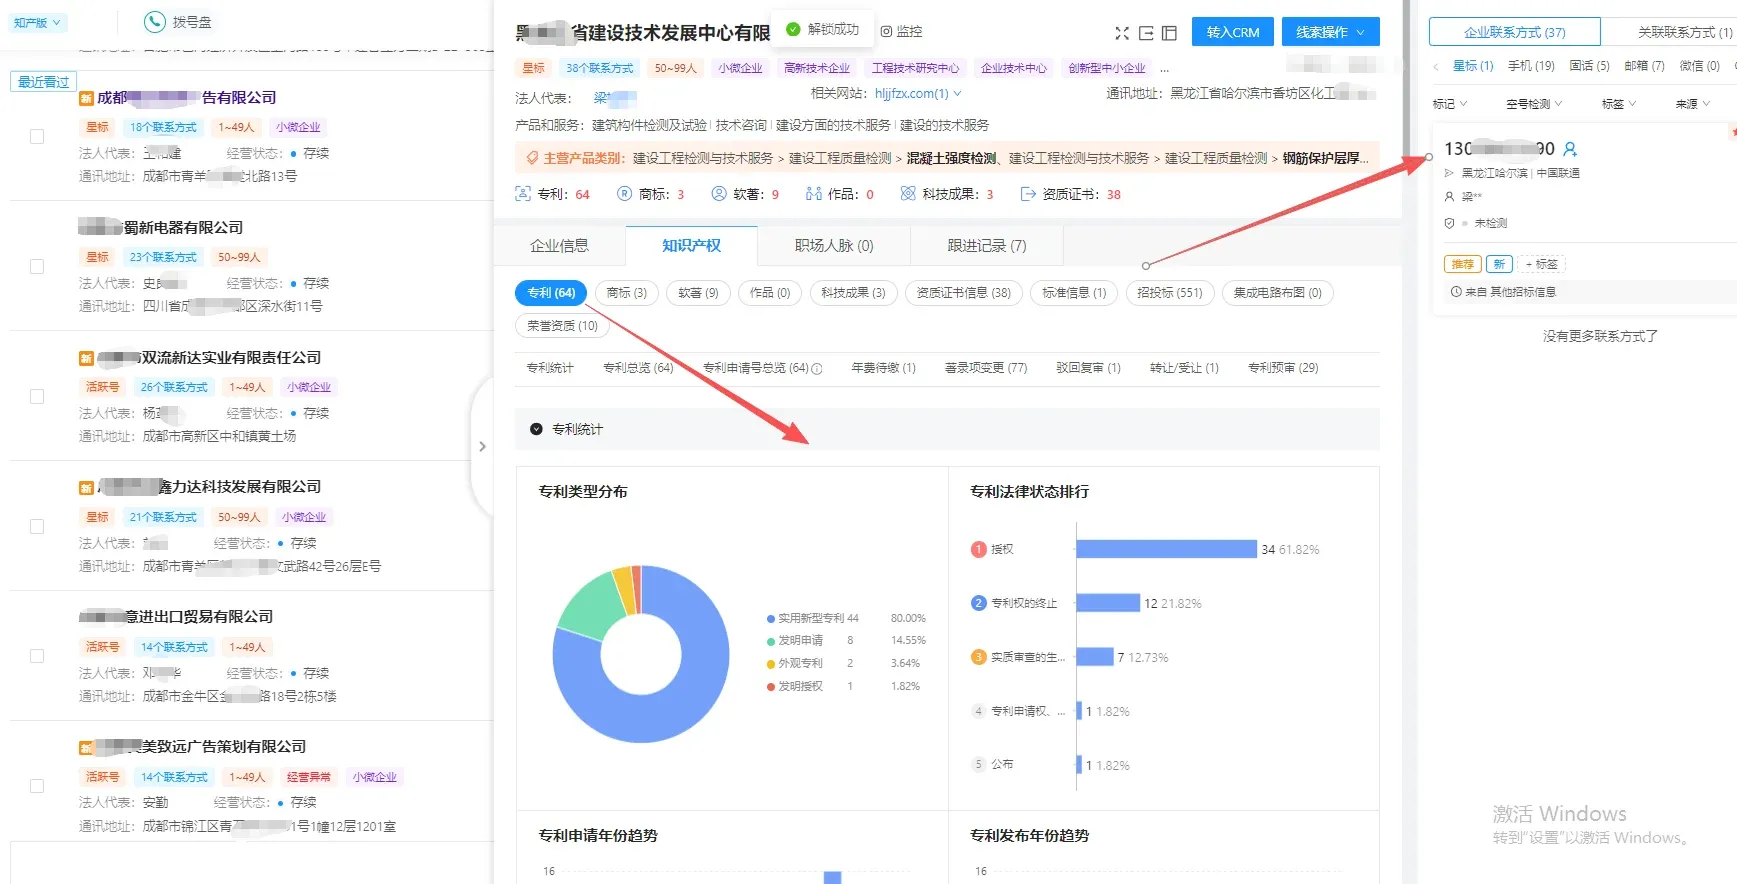Select the 资质证书信息 (38) filter pill
Screen dimensions: 1737x884
[963, 293]
